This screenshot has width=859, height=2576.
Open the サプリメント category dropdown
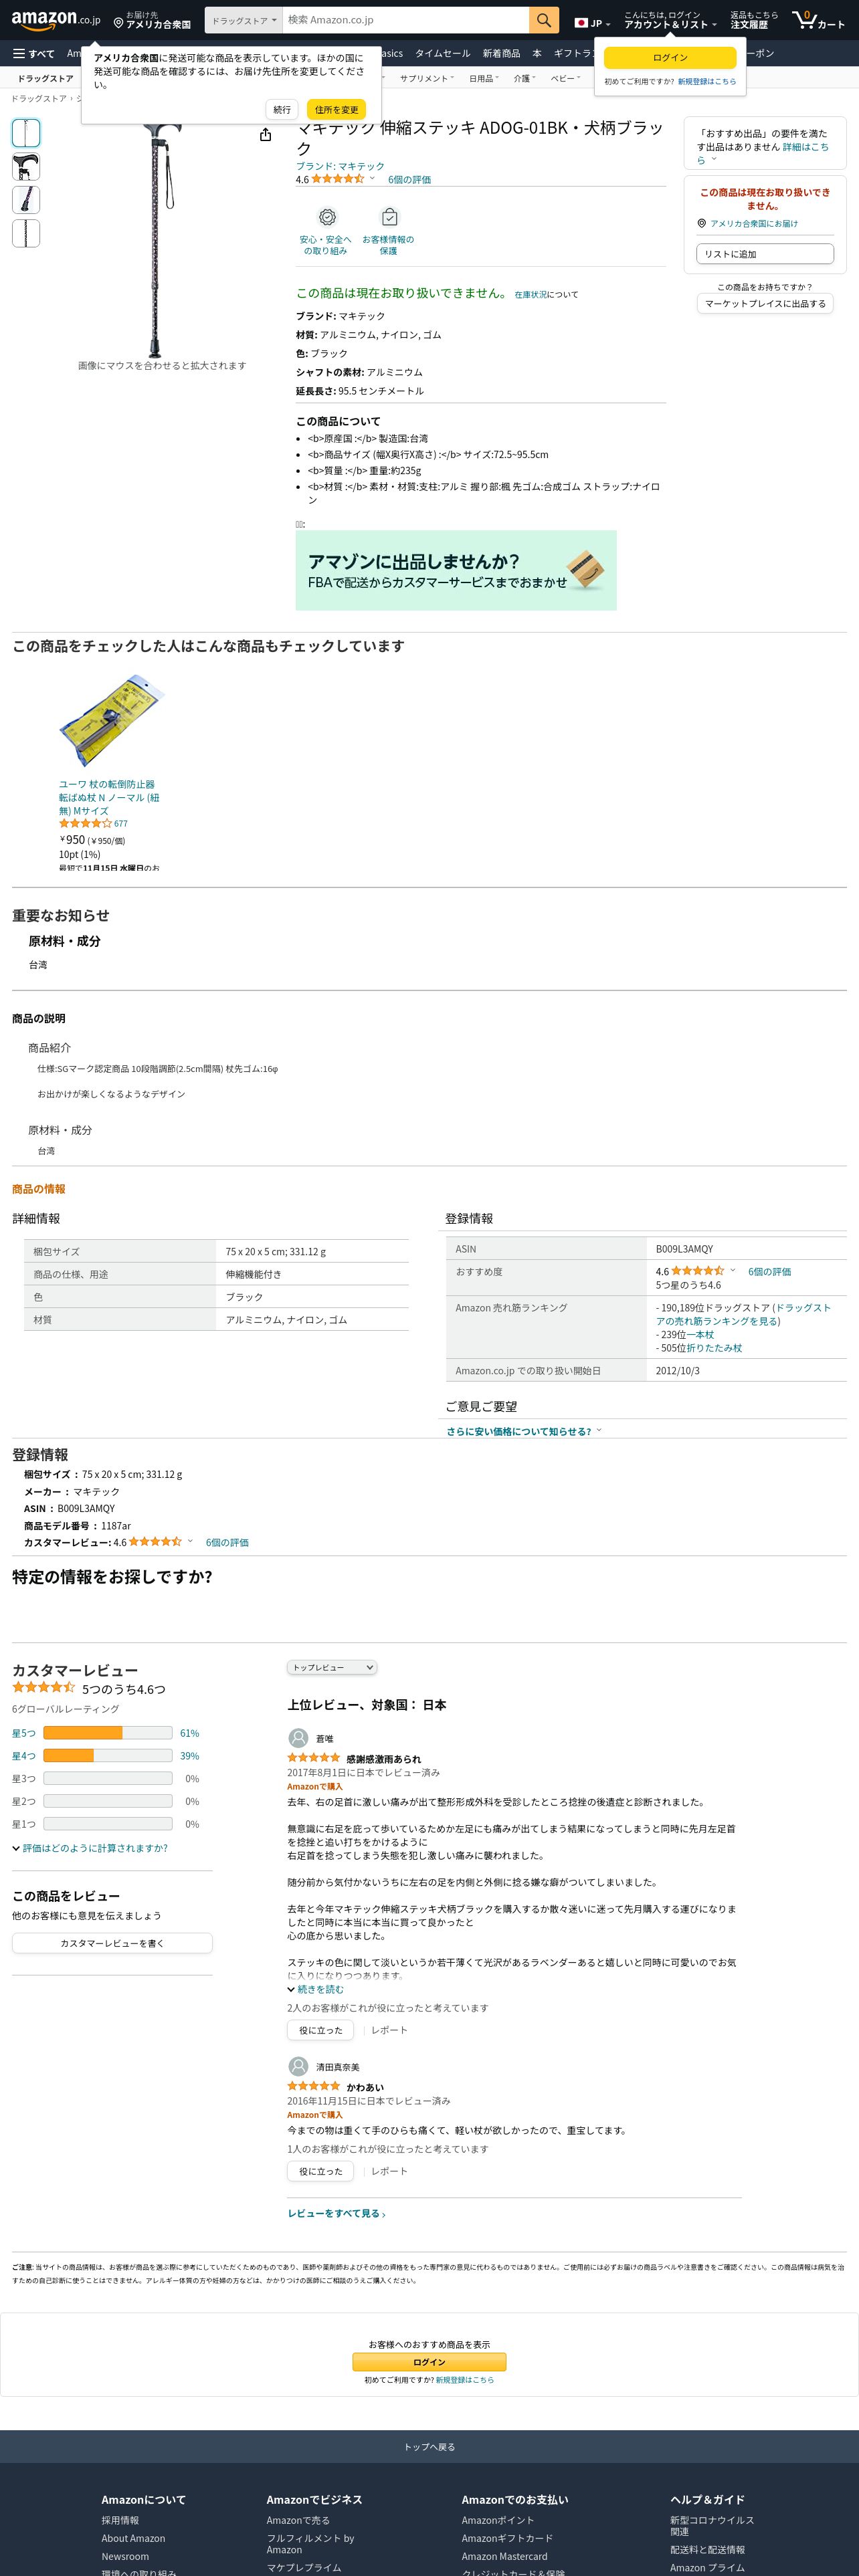coord(427,78)
